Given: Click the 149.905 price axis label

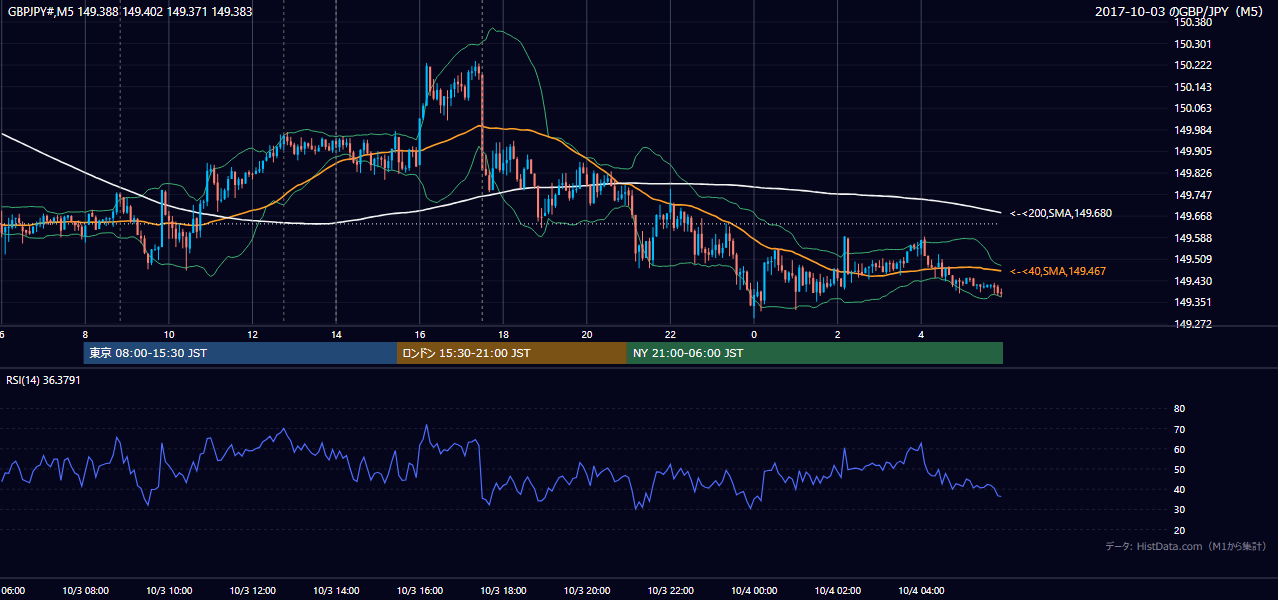Looking at the screenshot, I should click(1193, 152).
